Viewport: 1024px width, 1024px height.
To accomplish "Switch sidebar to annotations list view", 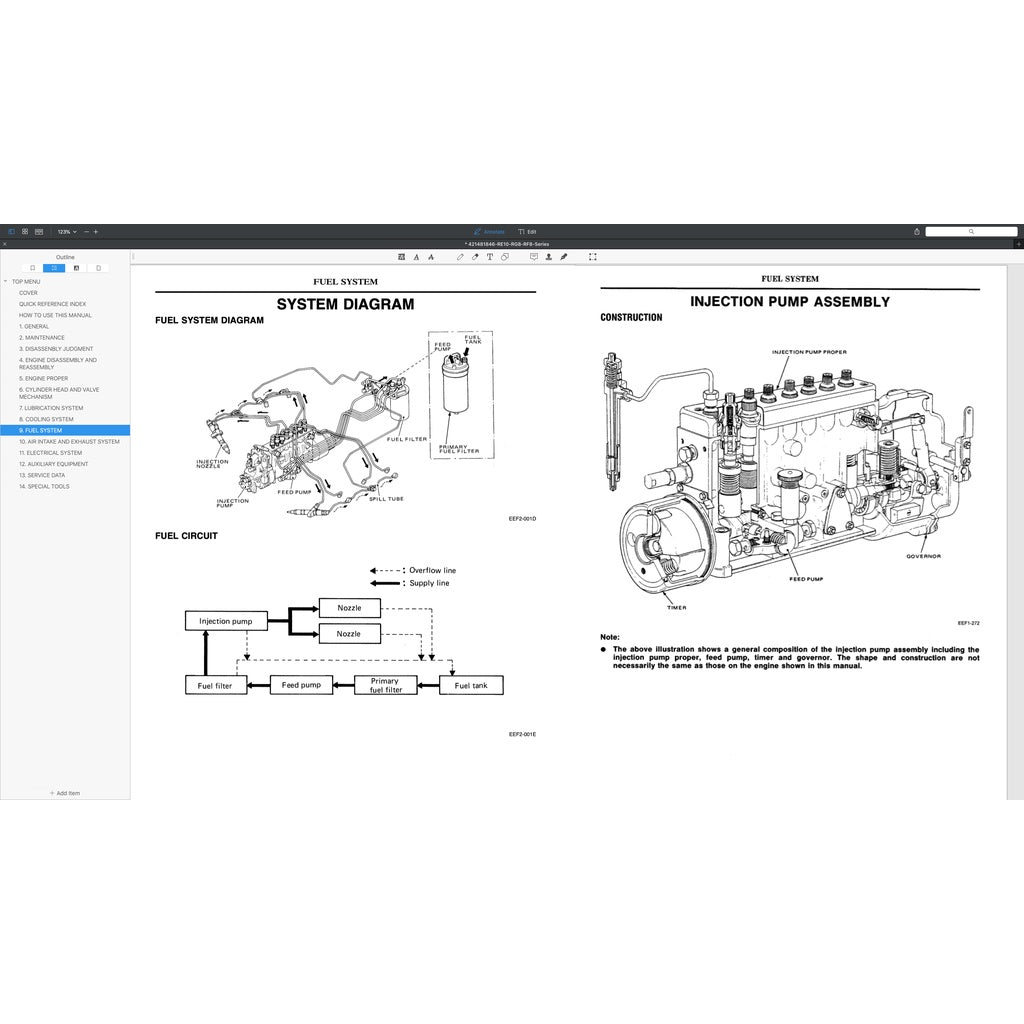I will coord(76,268).
